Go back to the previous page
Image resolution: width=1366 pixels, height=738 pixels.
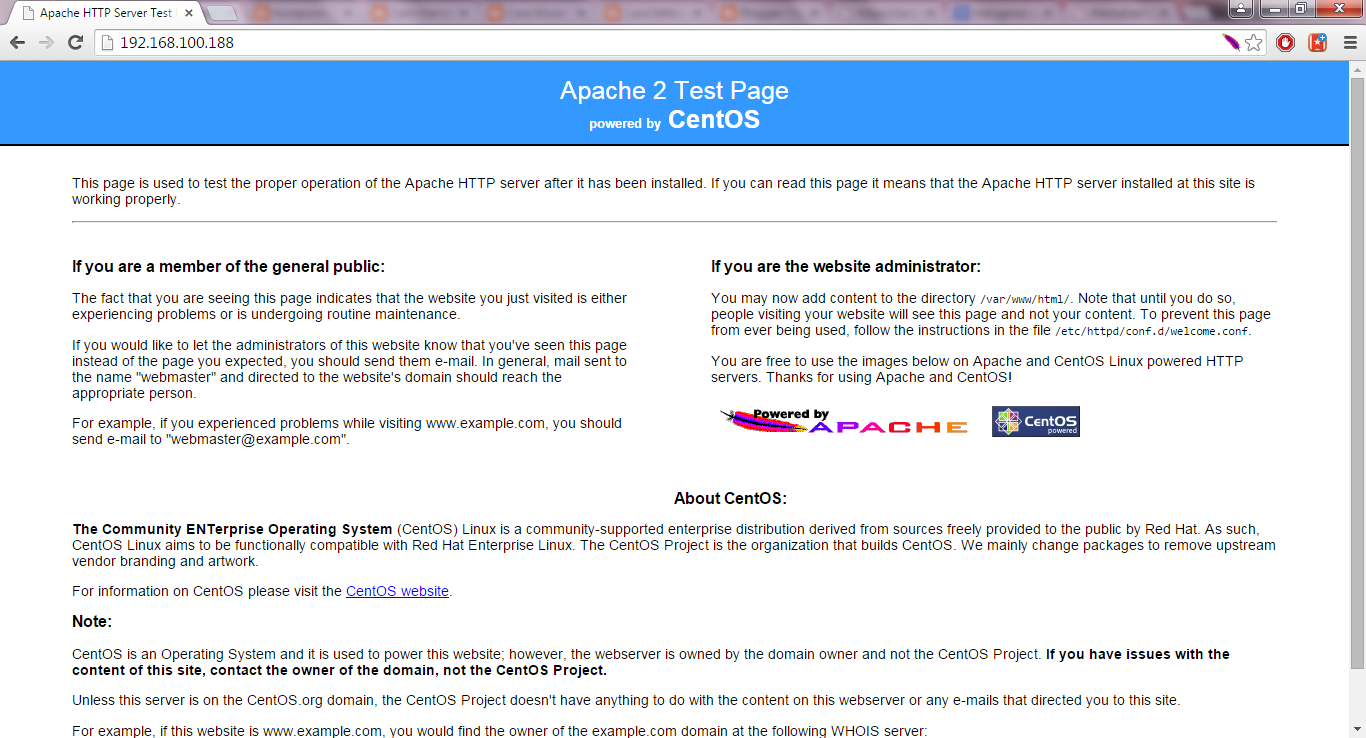click(17, 43)
